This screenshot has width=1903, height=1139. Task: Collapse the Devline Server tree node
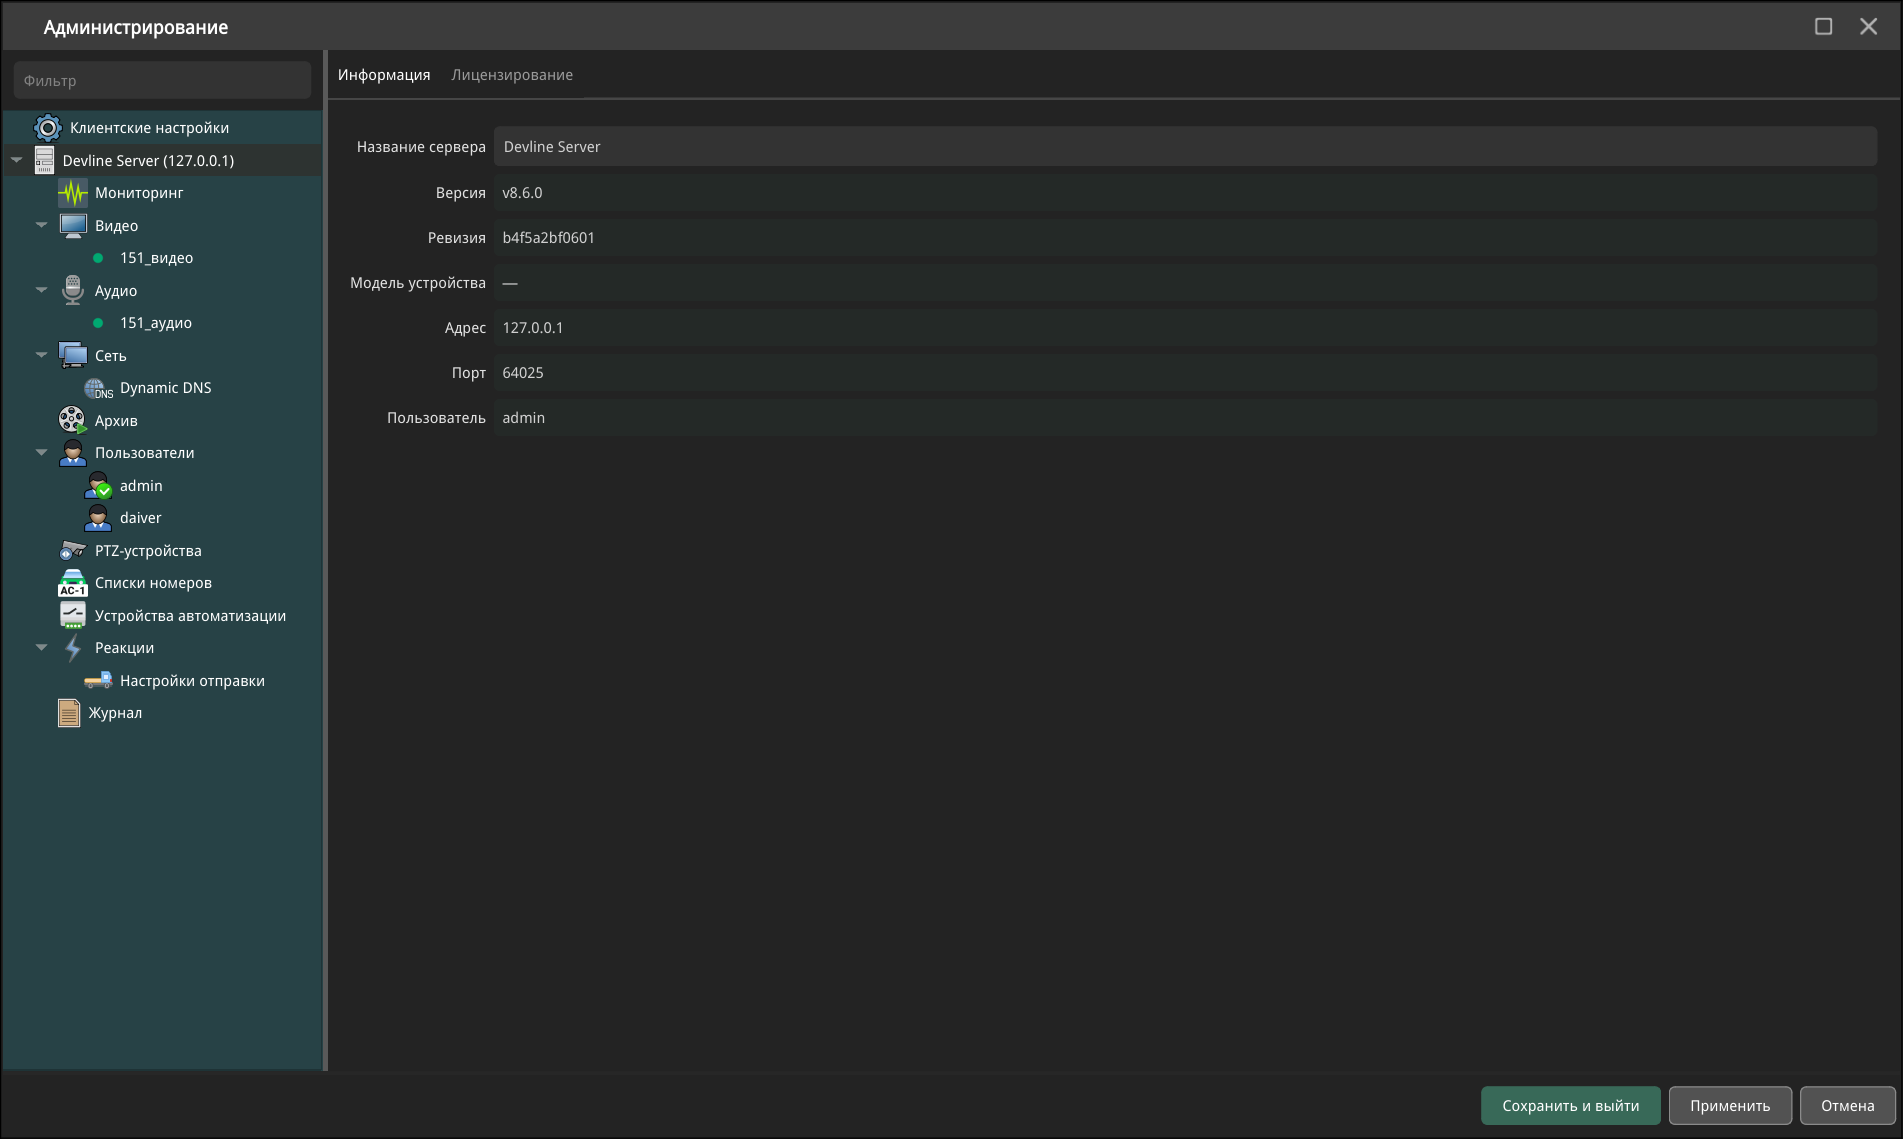[x=16, y=160]
